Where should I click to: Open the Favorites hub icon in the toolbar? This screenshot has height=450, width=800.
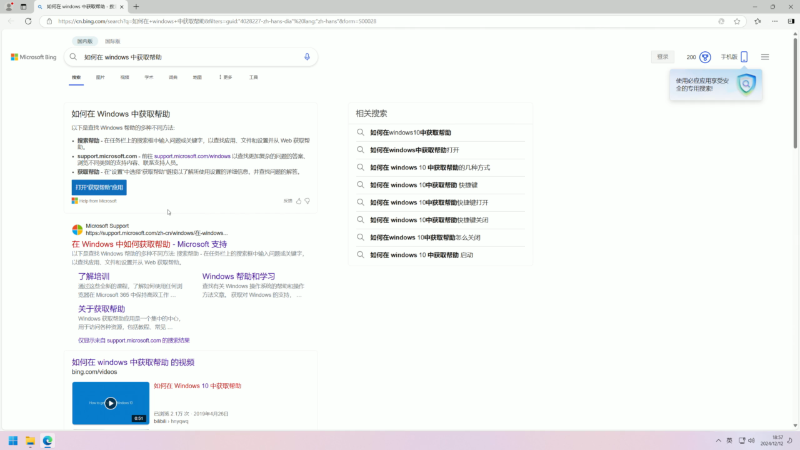point(758,21)
